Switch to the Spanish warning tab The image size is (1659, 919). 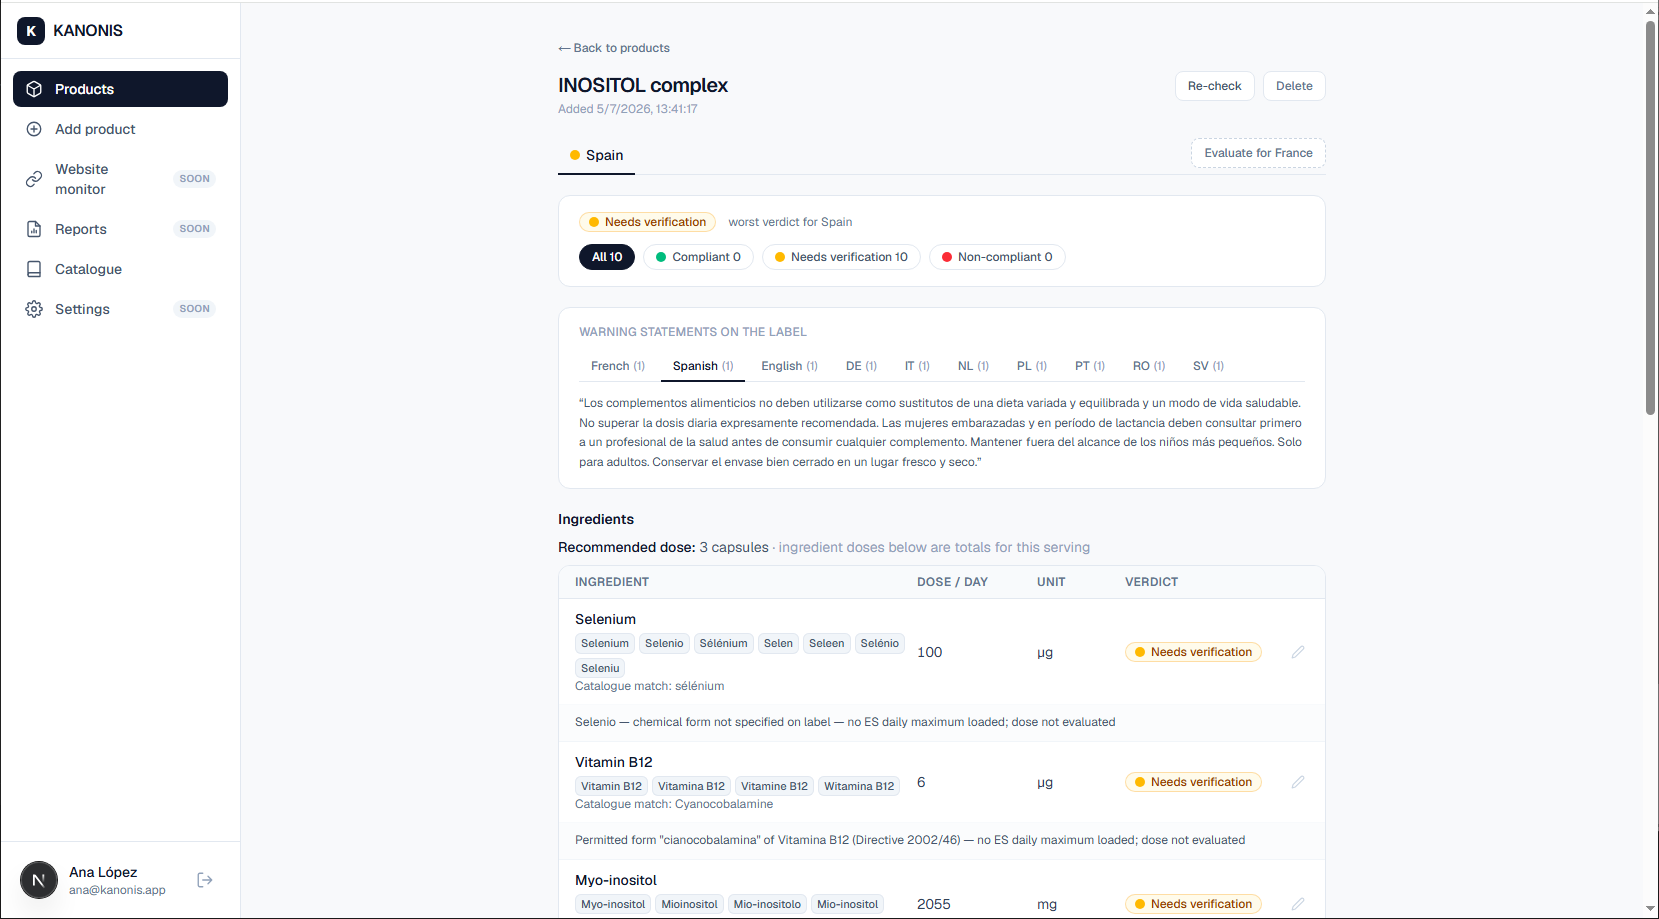pyautogui.click(x=703, y=366)
